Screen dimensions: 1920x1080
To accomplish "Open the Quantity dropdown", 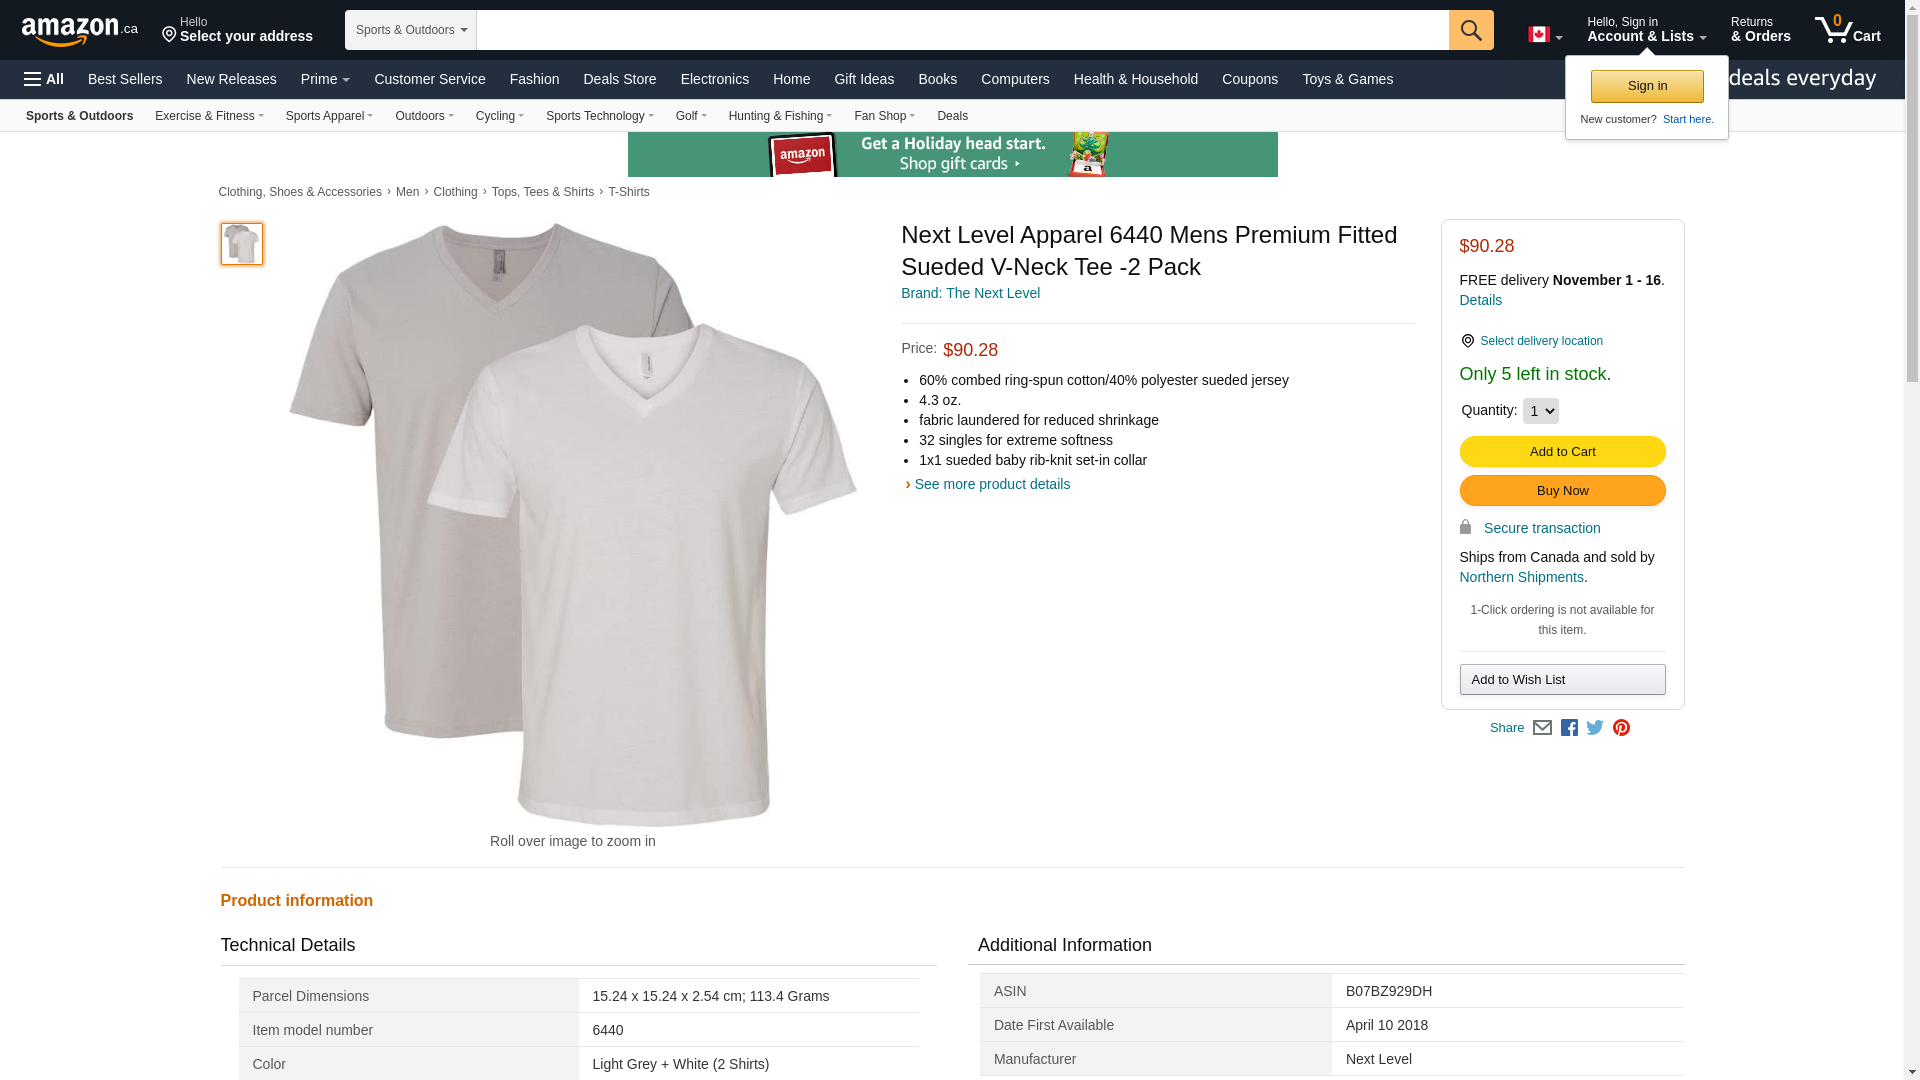I will (1540, 411).
